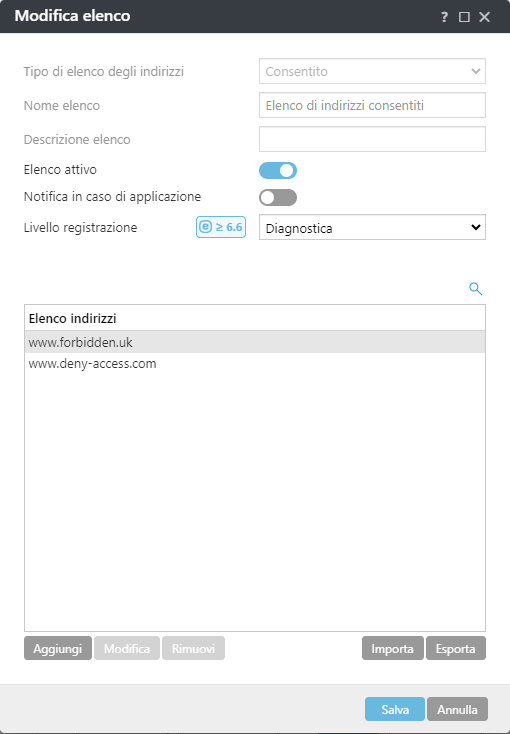Viewport: 510px width, 734px height.
Task: Close dialog with the X icon
Action: coord(485,17)
